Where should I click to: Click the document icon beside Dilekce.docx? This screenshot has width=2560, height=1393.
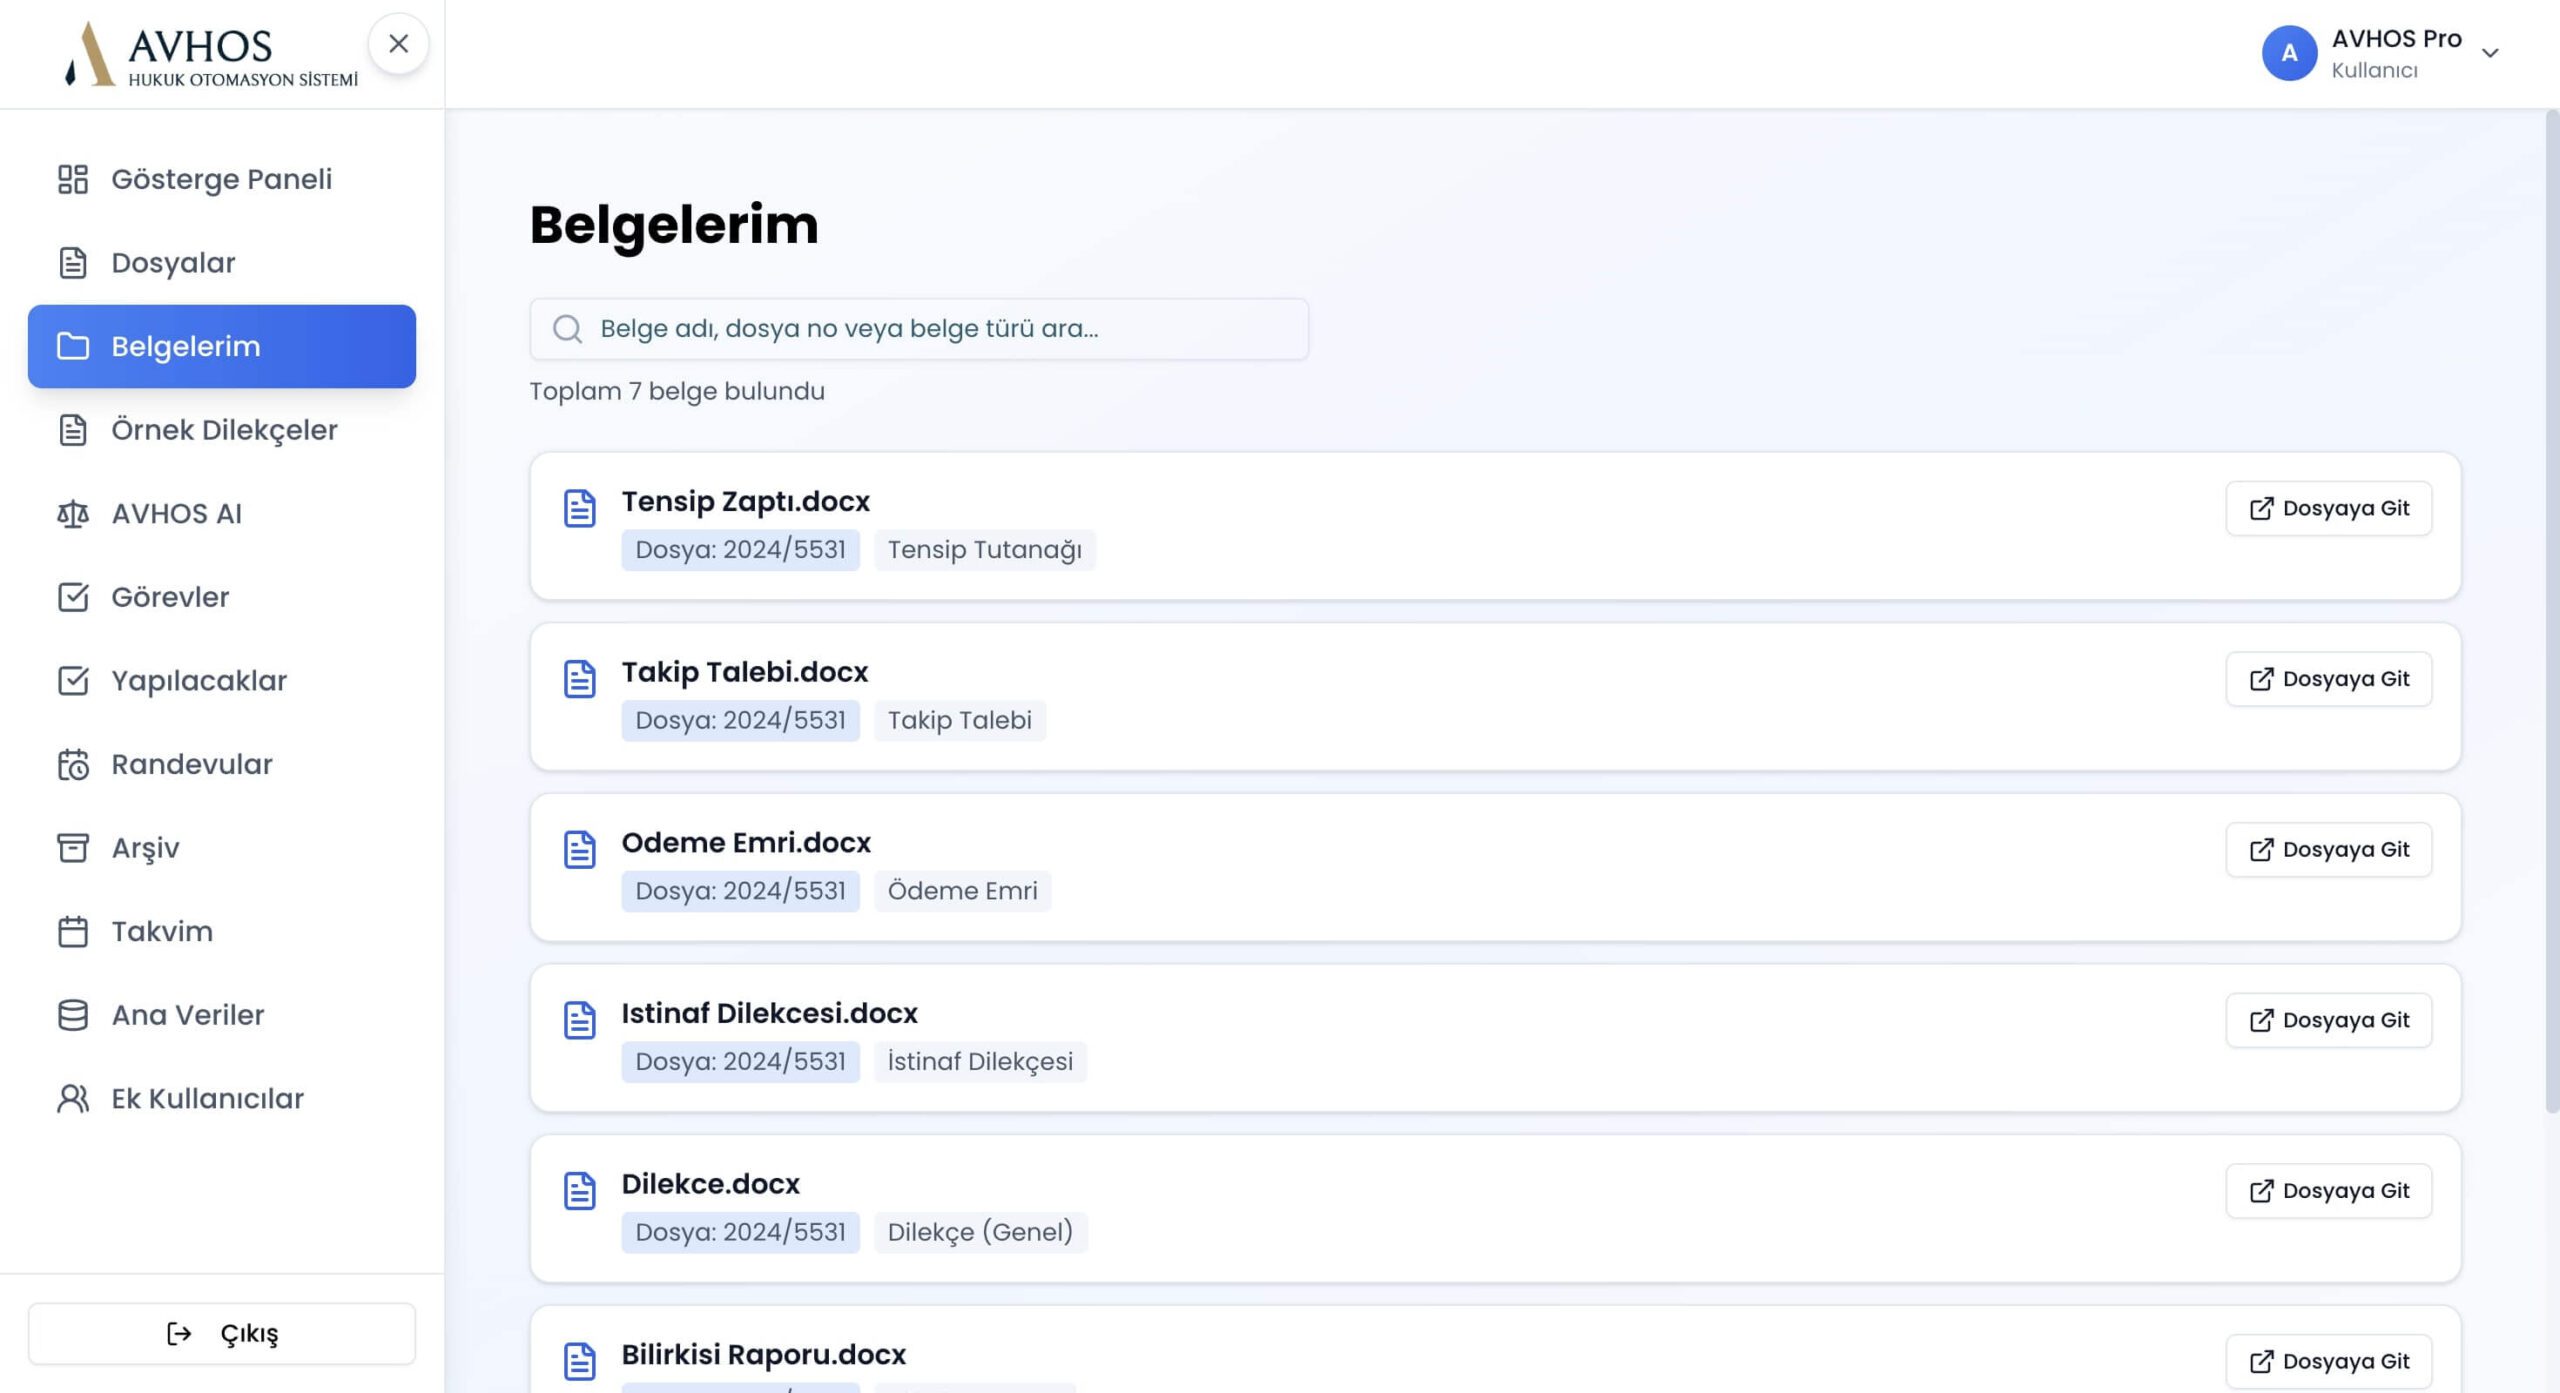coord(580,1190)
